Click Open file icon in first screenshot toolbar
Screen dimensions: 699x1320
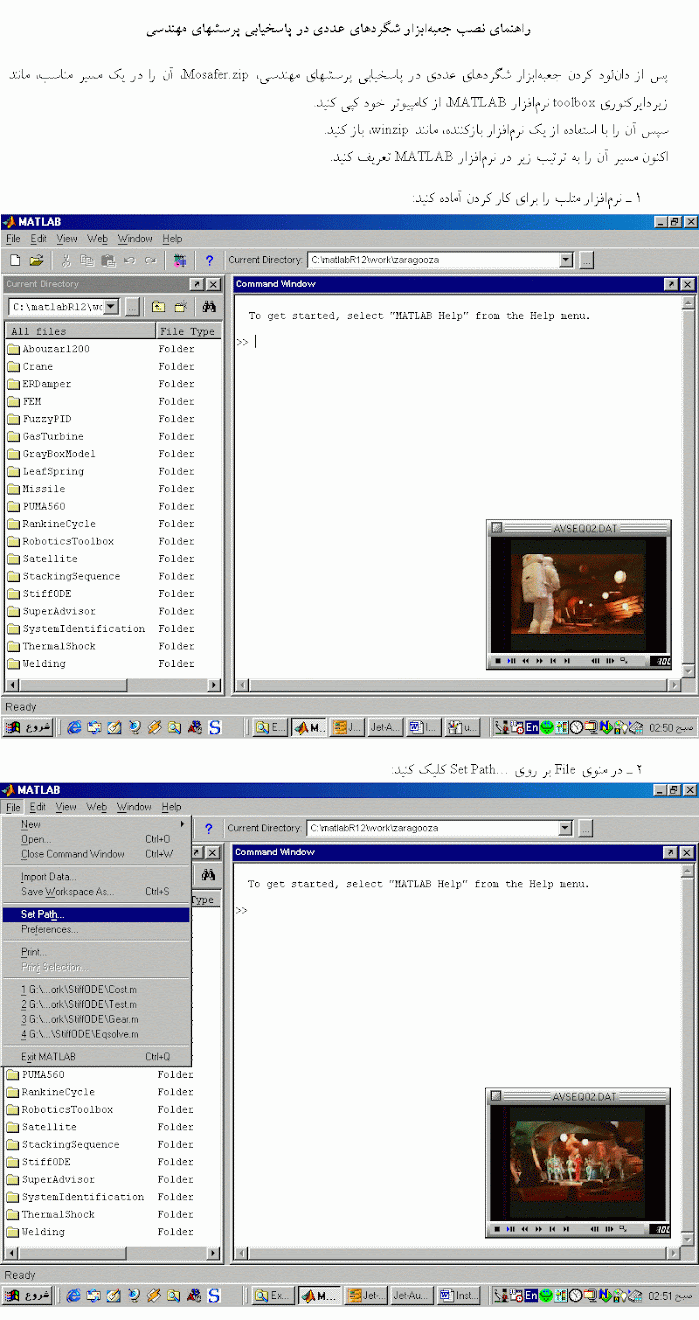click(x=36, y=260)
